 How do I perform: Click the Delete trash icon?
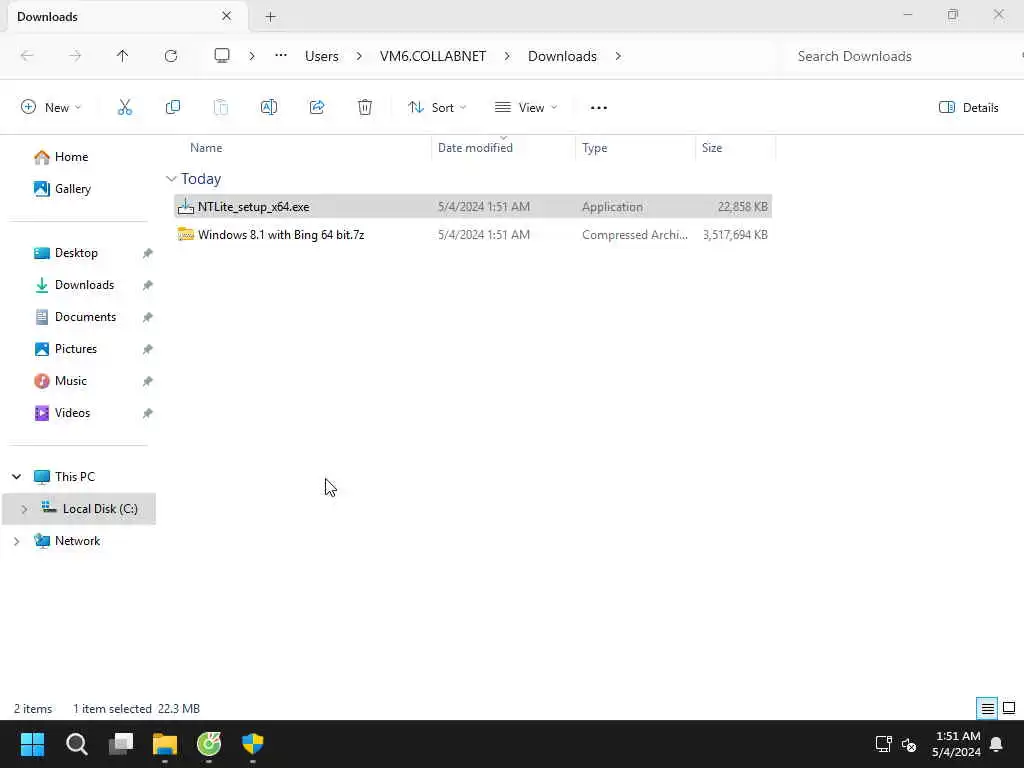point(365,108)
